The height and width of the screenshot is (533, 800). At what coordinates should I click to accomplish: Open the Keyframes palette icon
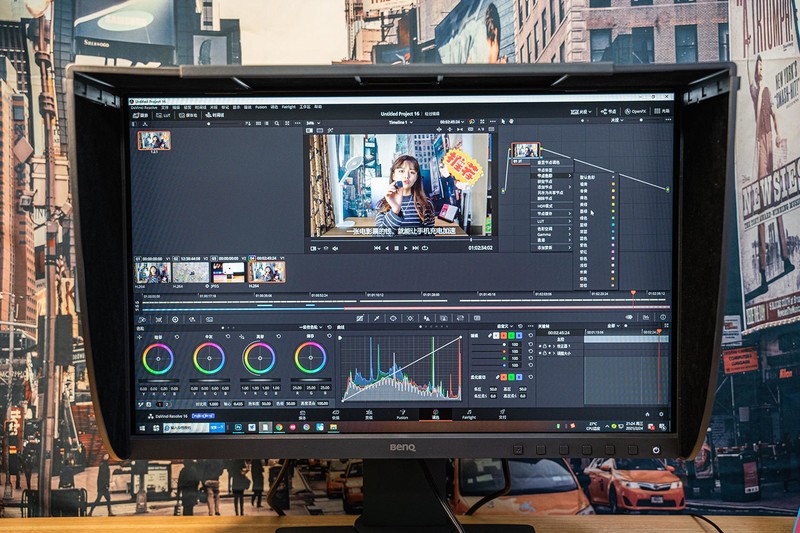pyautogui.click(x=629, y=317)
